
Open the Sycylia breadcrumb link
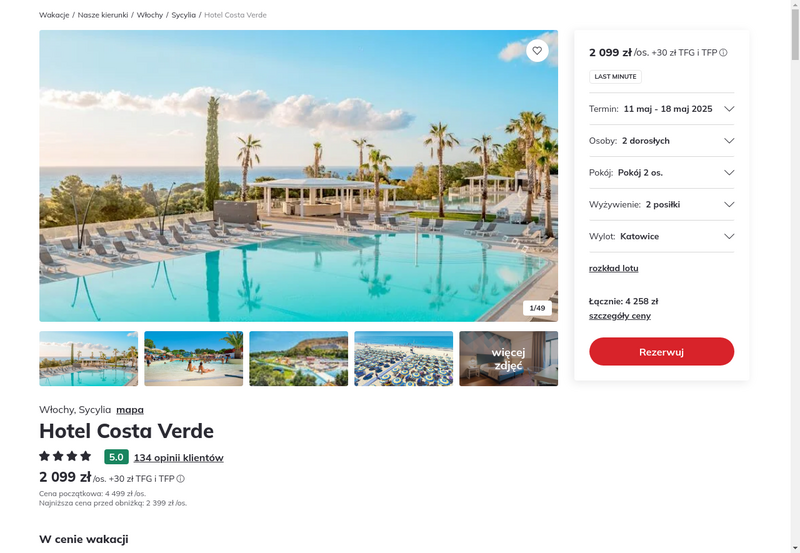click(184, 15)
